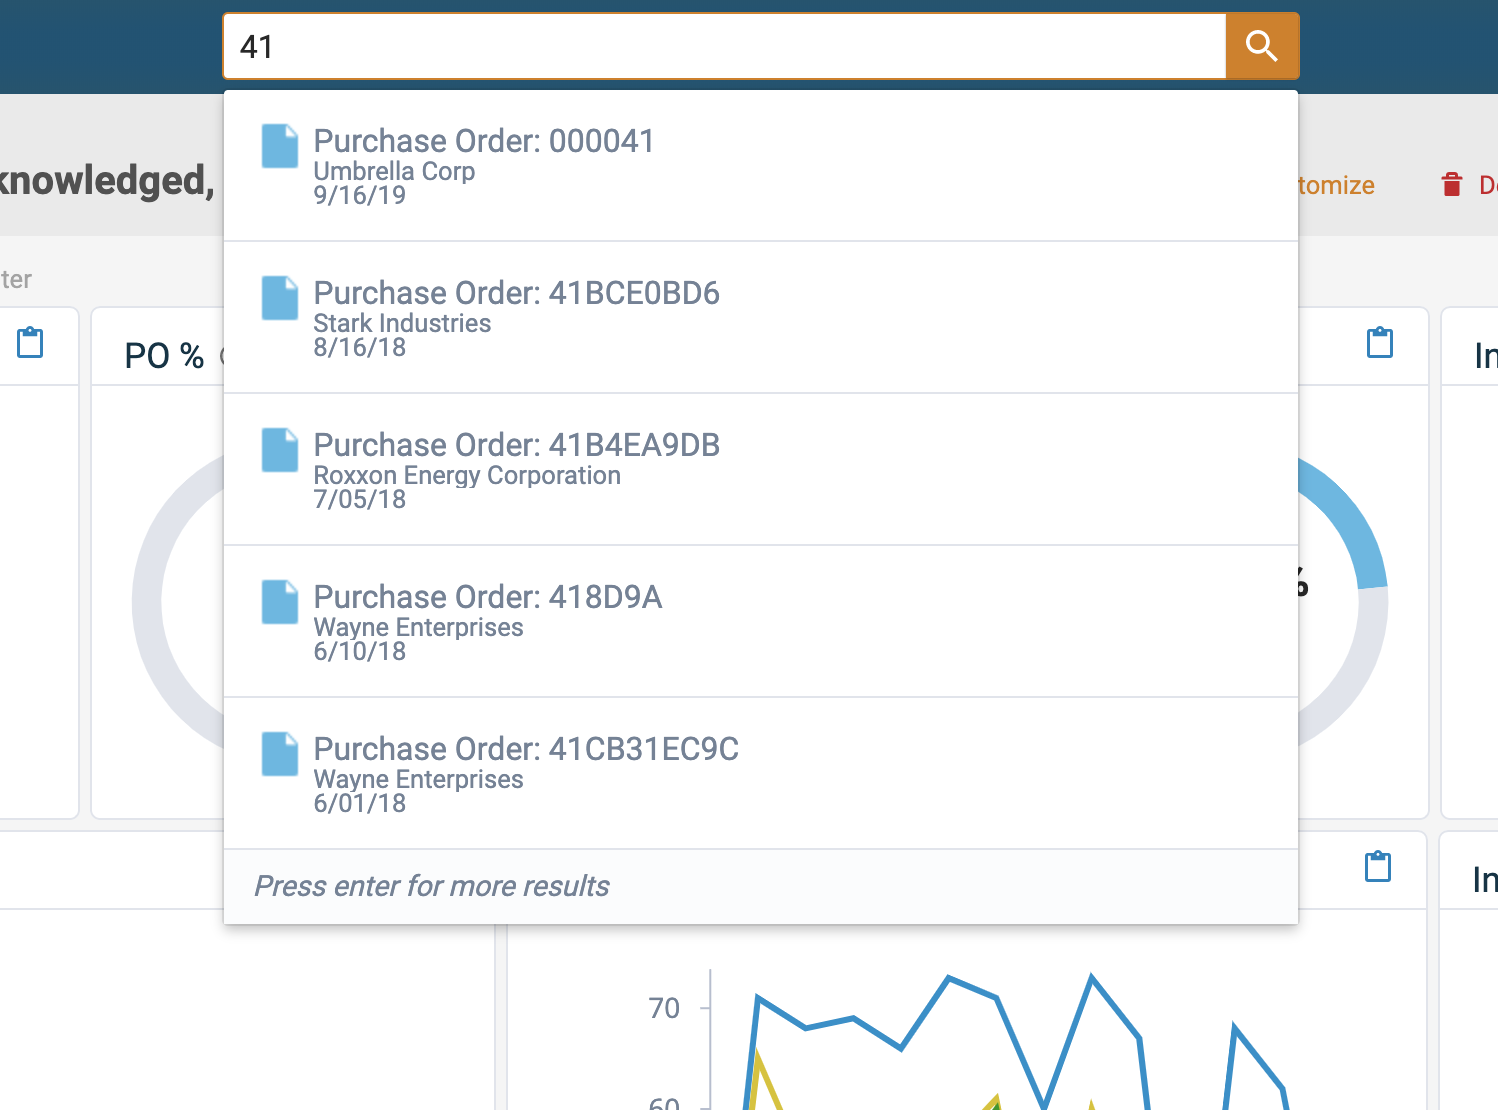Click the orange magnifying glass search button
Screen dimensions: 1498x1110
1261,45
